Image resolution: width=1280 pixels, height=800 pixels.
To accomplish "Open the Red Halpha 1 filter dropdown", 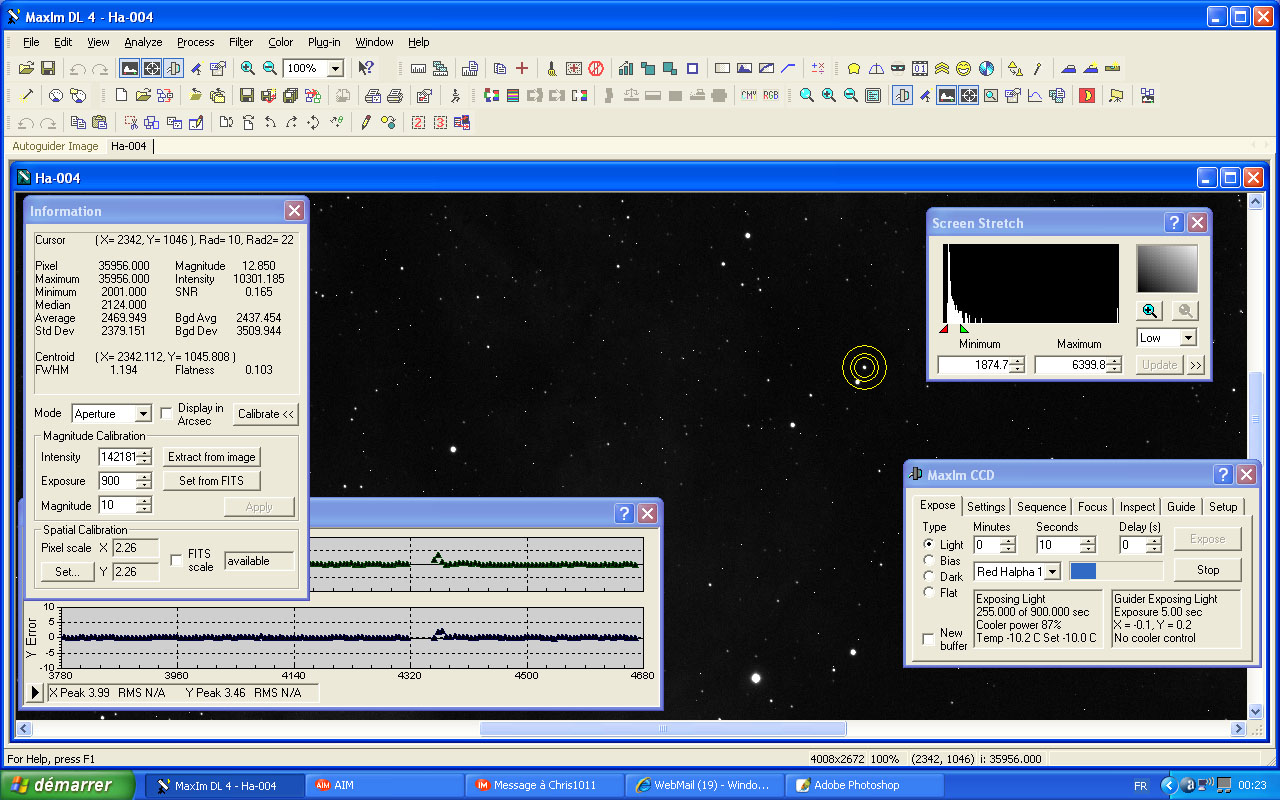I will [1052, 572].
